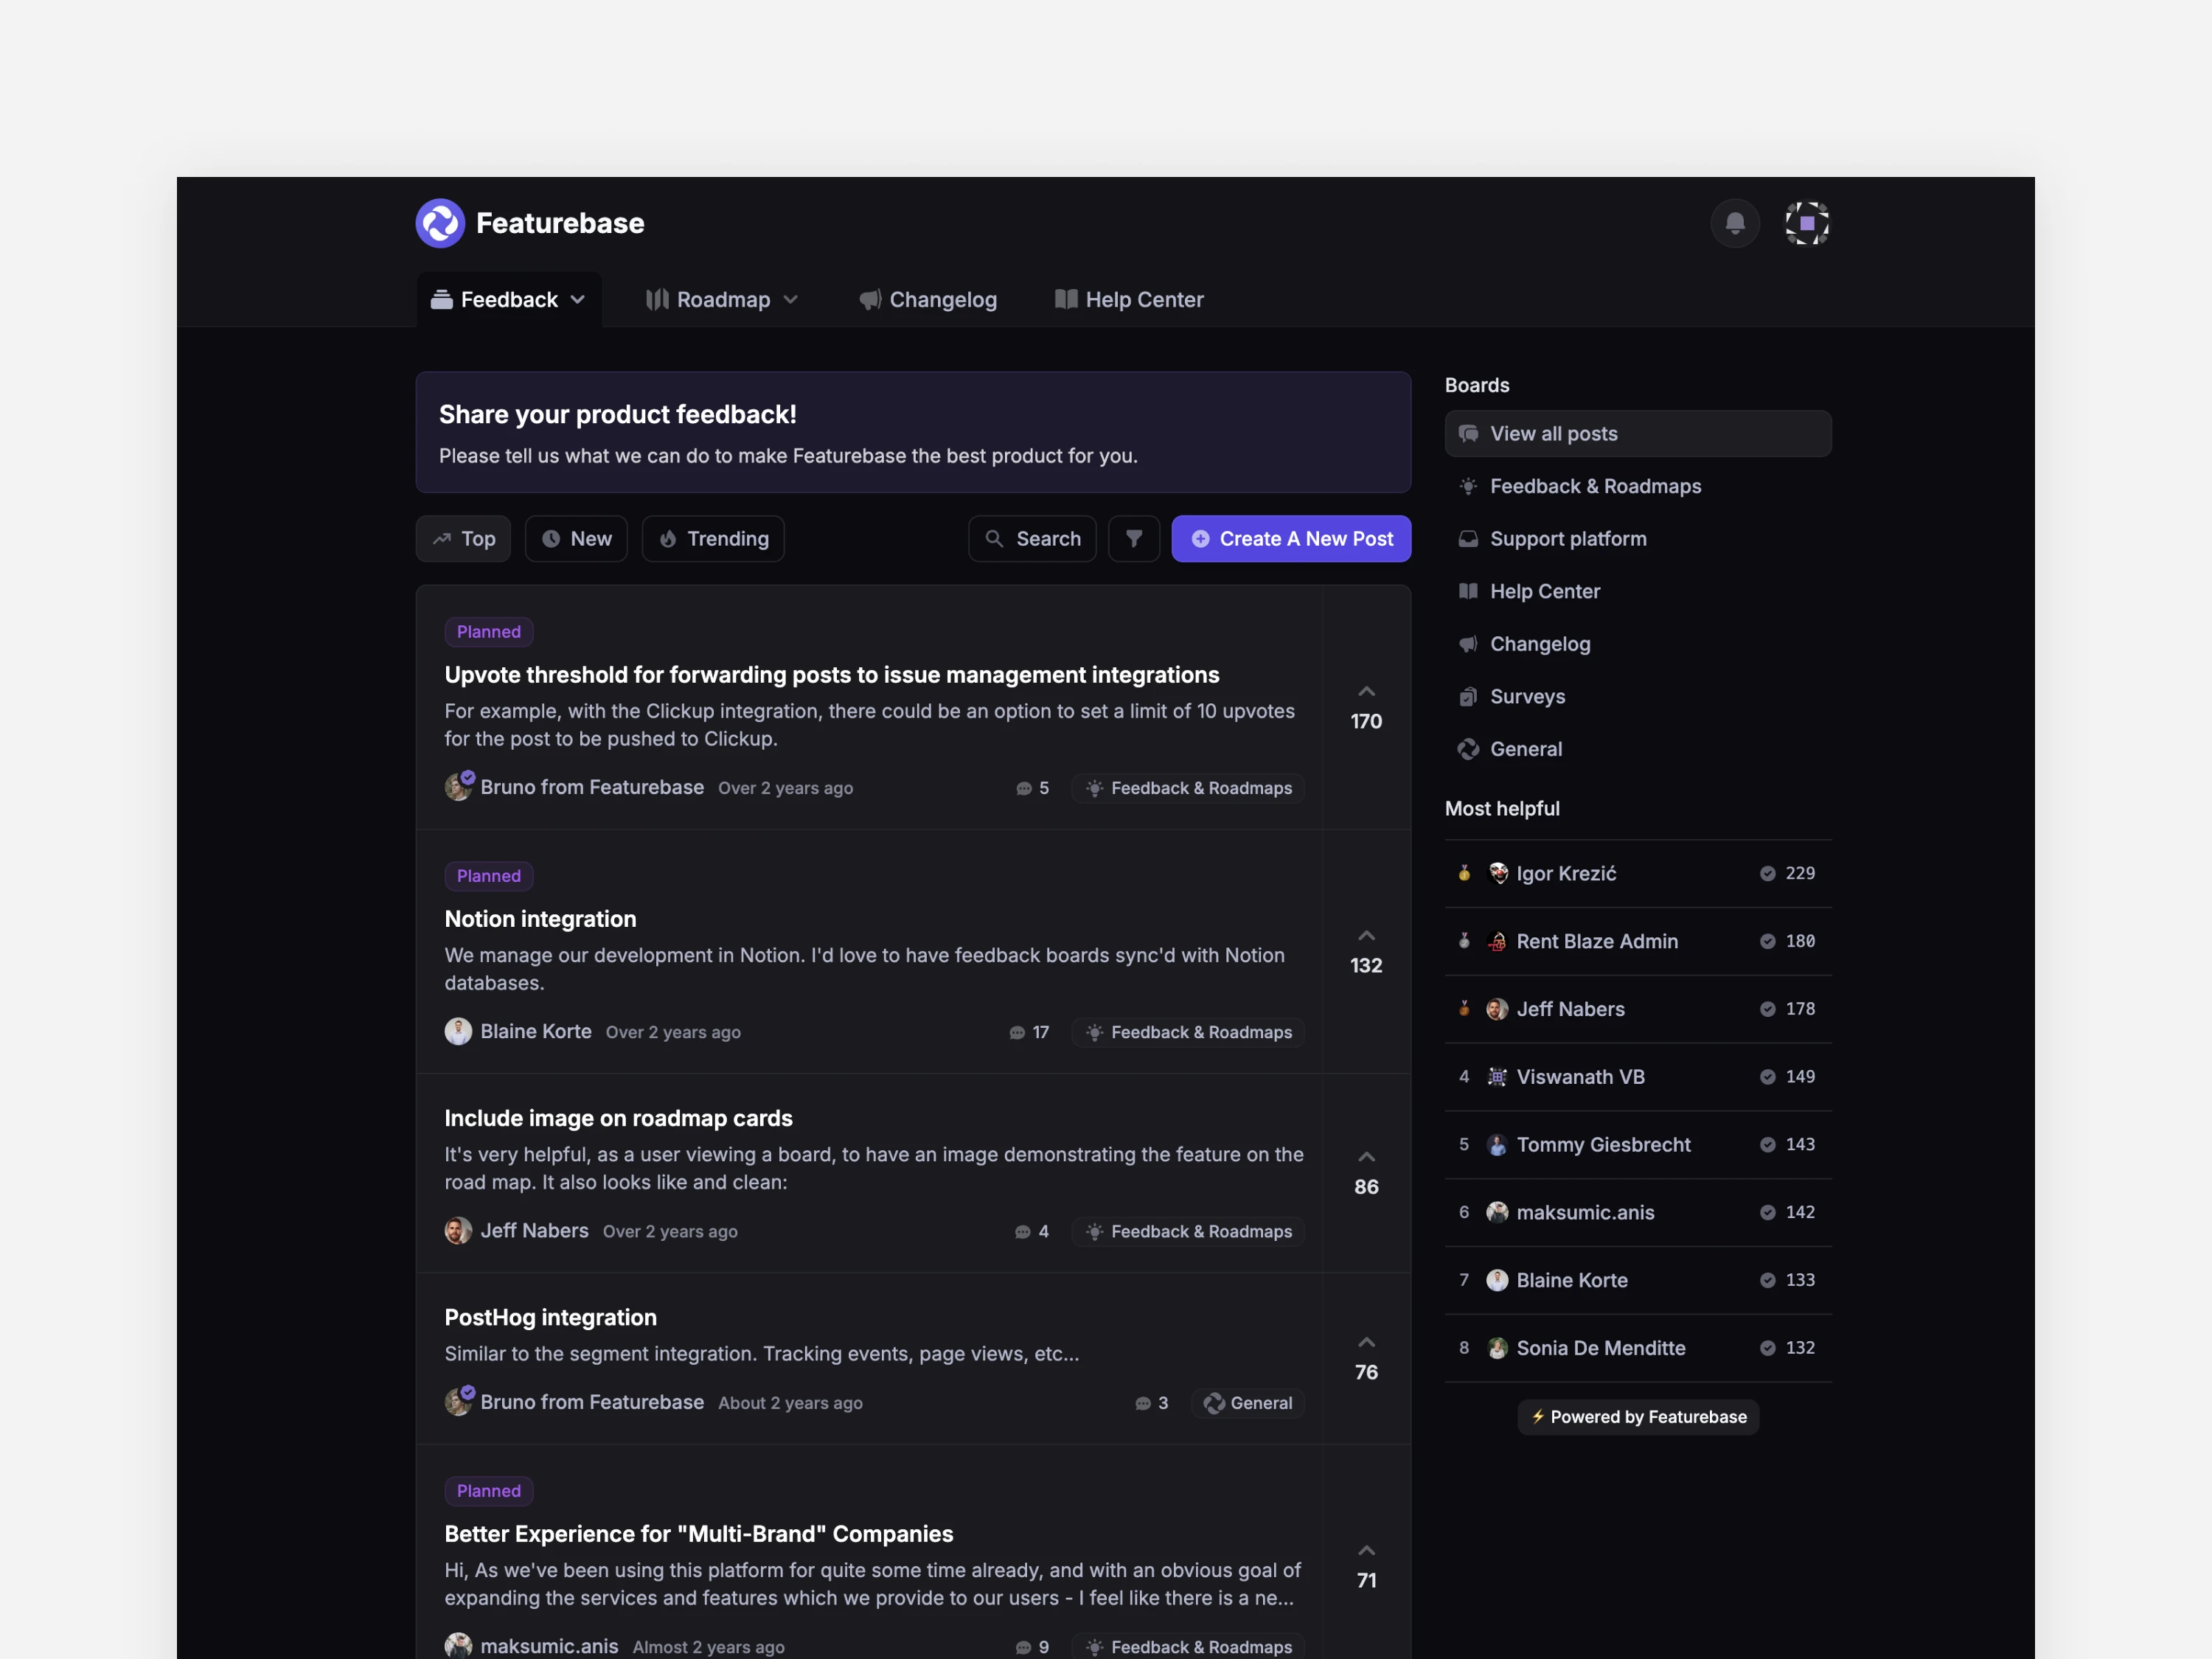Upvote the roadmap cards image post

tap(1366, 1158)
